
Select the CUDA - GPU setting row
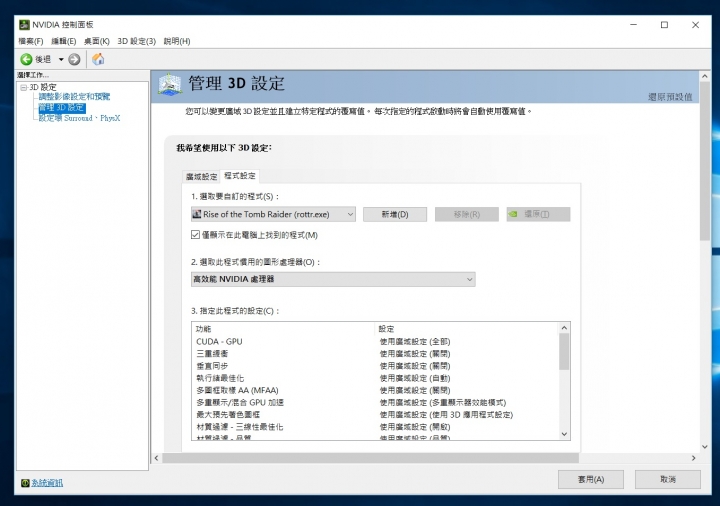pyautogui.click(x=375, y=342)
